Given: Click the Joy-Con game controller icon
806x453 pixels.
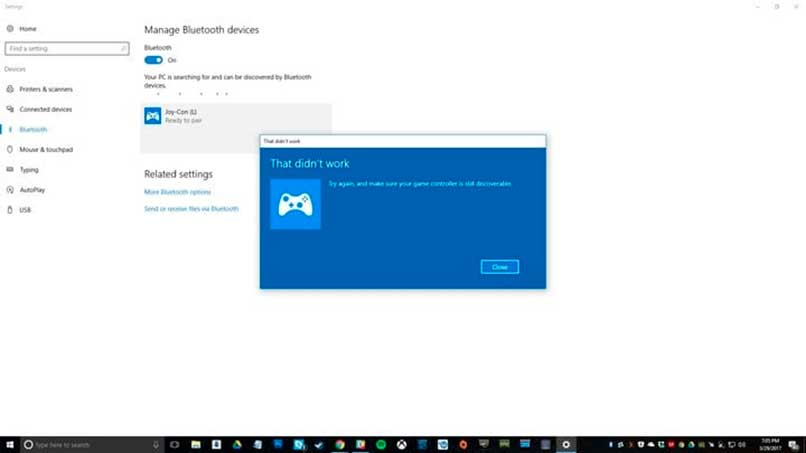Looking at the screenshot, I should [153, 116].
